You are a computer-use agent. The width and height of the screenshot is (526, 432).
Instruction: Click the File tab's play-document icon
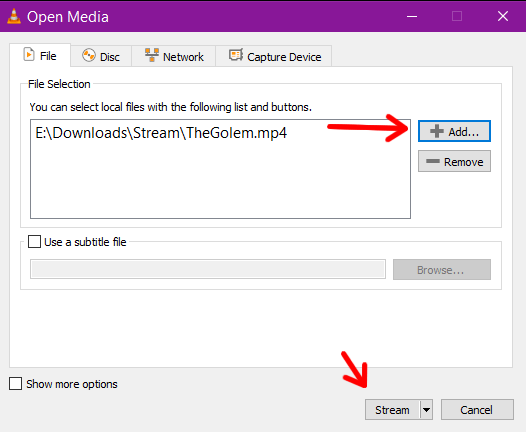point(29,55)
